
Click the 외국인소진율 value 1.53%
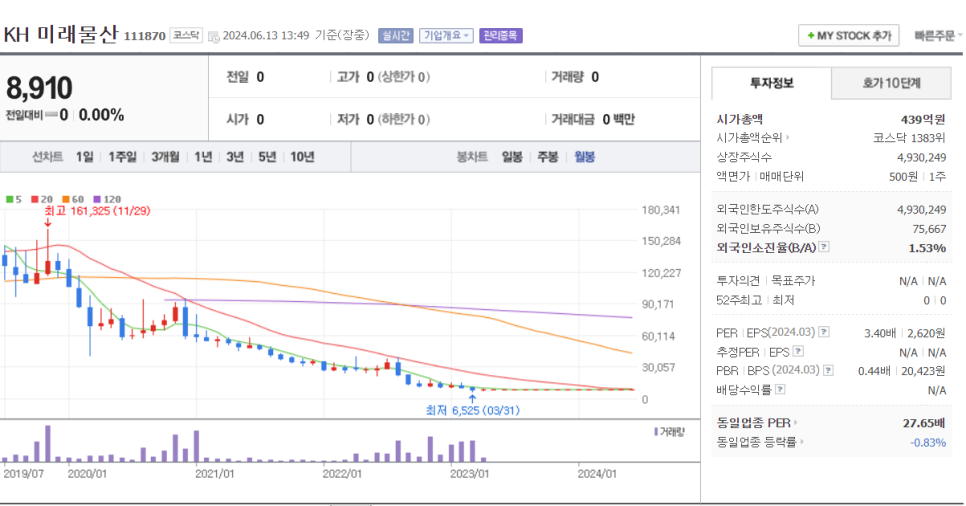point(927,248)
